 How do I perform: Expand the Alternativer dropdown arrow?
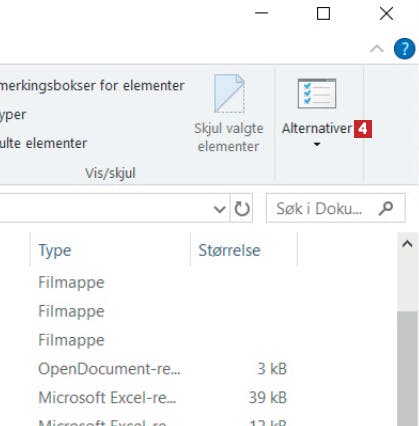[317, 144]
